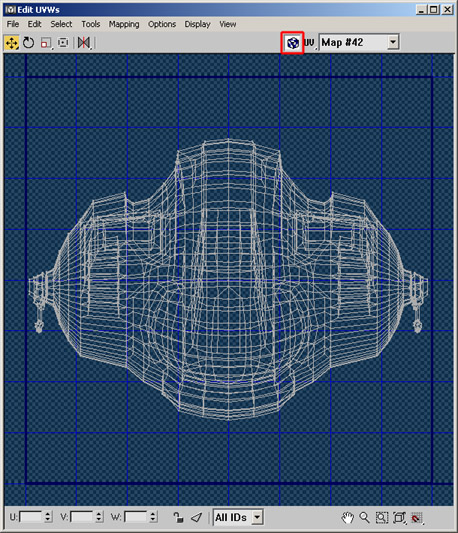
Task: Select the Zoom Region tool
Action: pos(382,518)
